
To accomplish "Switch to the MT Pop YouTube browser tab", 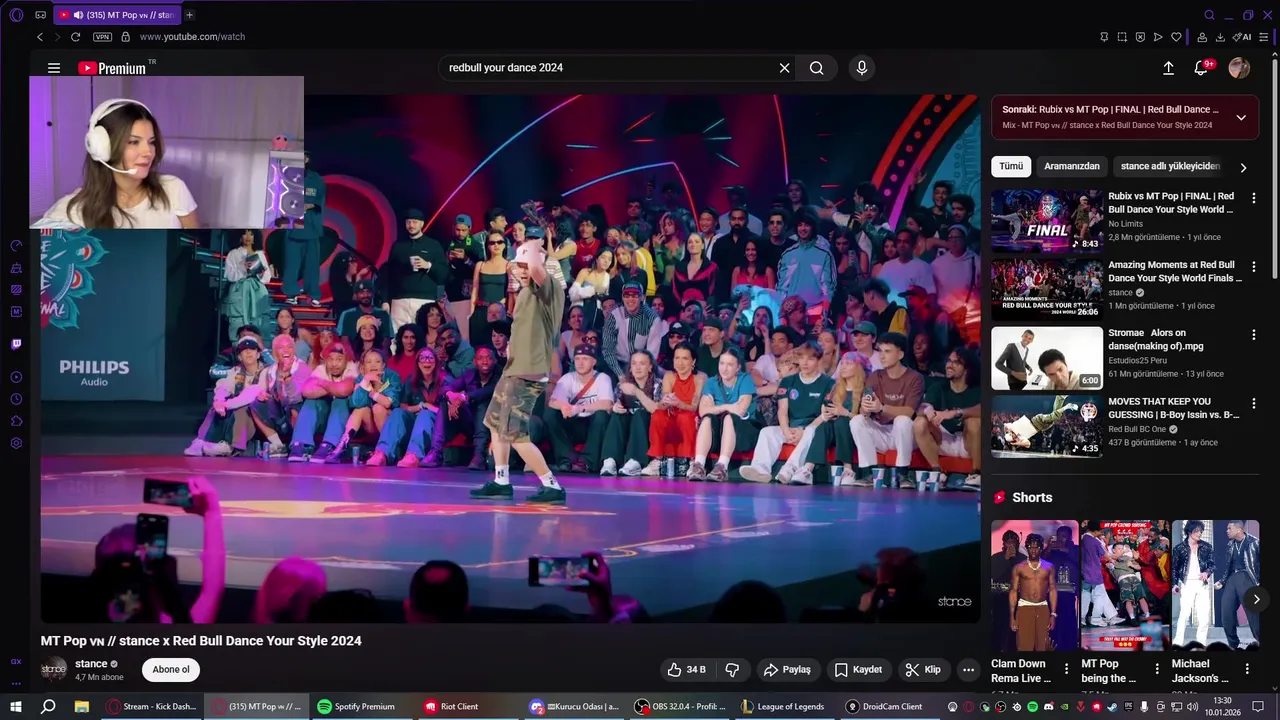I will (117, 15).
